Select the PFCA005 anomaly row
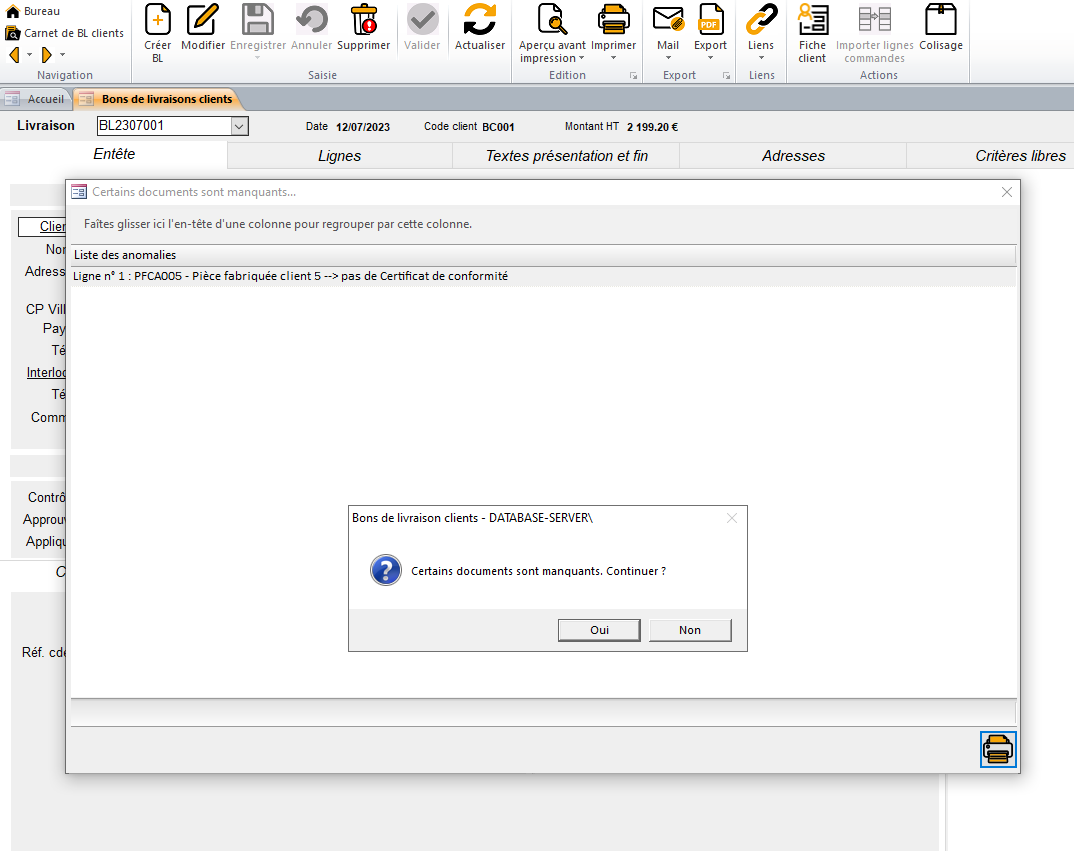The height and width of the screenshot is (851, 1074). click(291, 276)
